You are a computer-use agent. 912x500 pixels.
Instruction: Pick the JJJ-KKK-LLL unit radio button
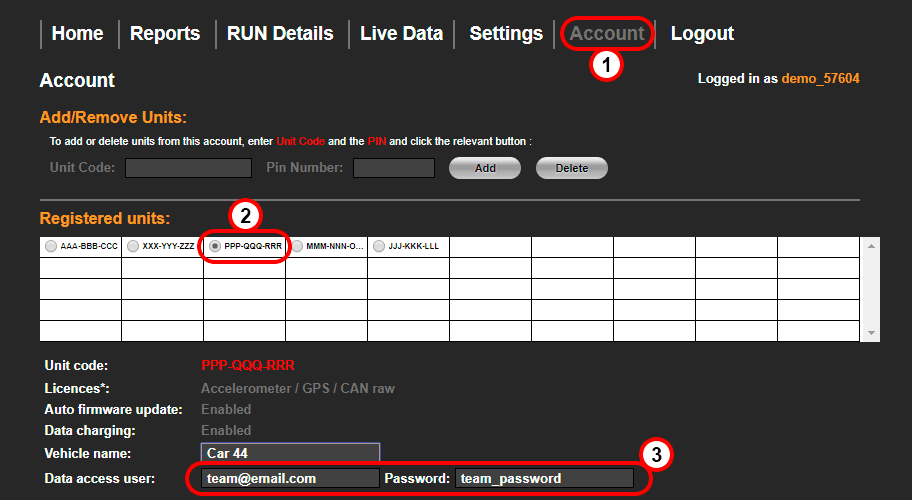tap(379, 246)
